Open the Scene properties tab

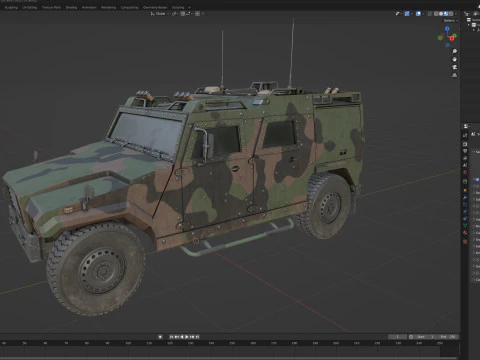[465, 165]
